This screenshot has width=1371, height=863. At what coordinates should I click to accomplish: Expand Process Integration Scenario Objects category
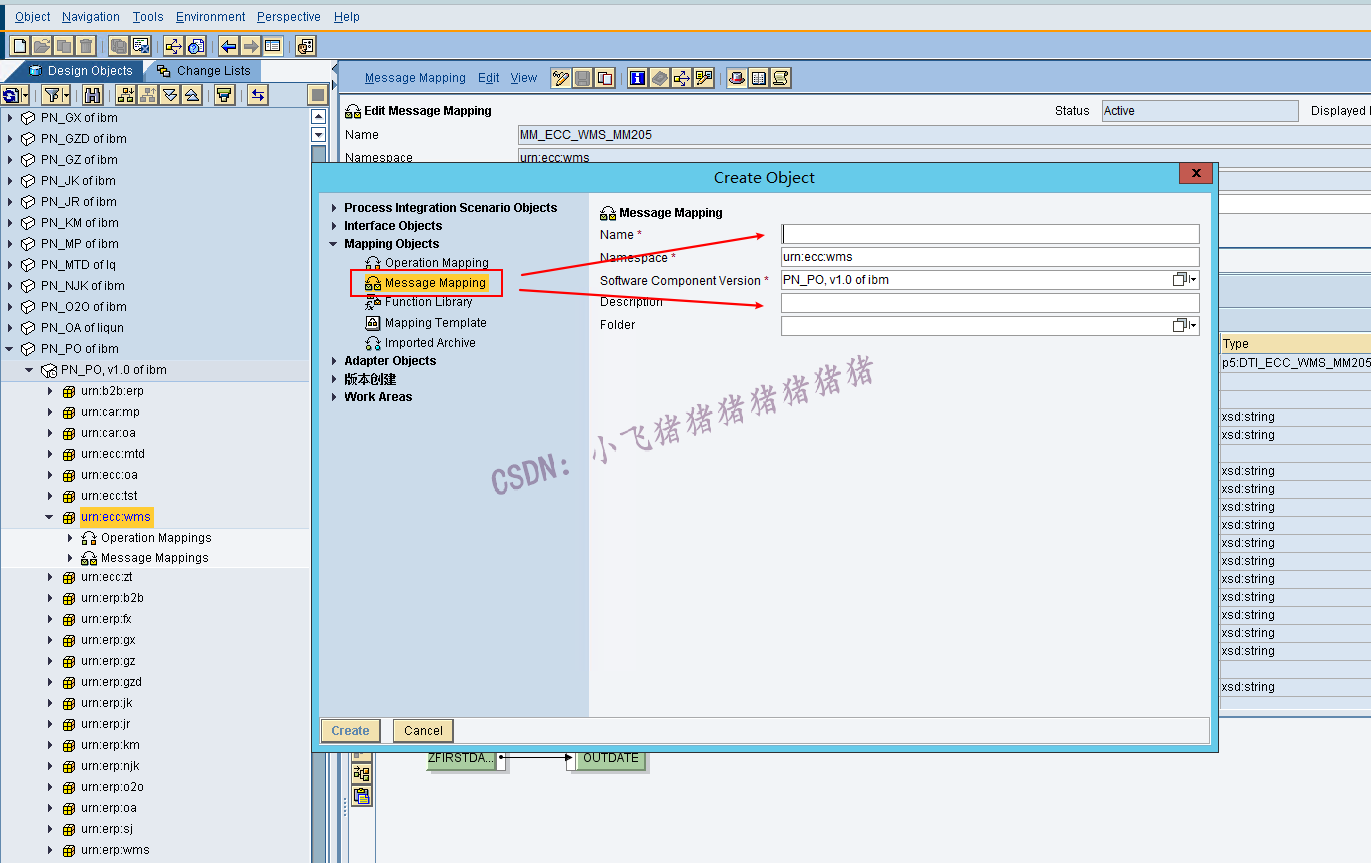[x=335, y=208]
